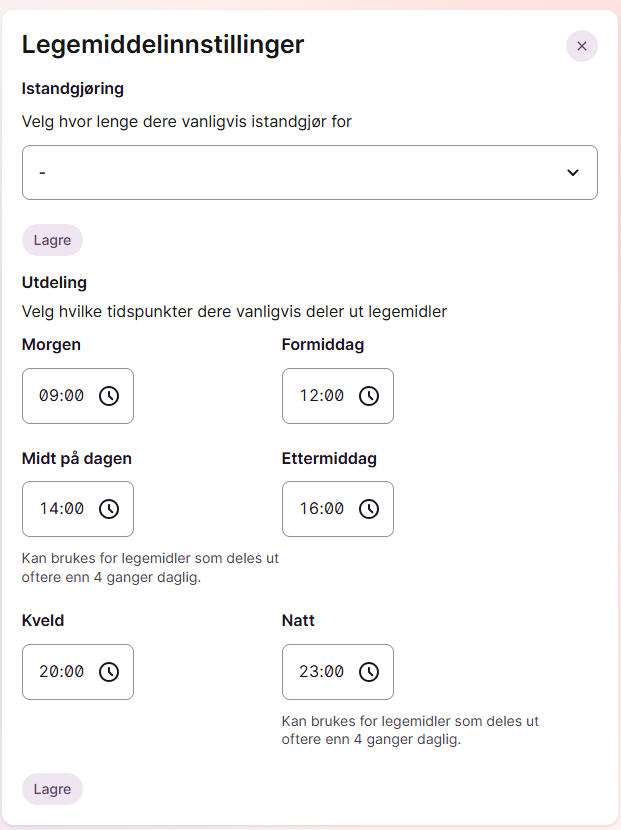Image resolution: width=621 pixels, height=830 pixels.
Task: Select the hours in Midt på dagen 14:00
Action: pos(48,509)
